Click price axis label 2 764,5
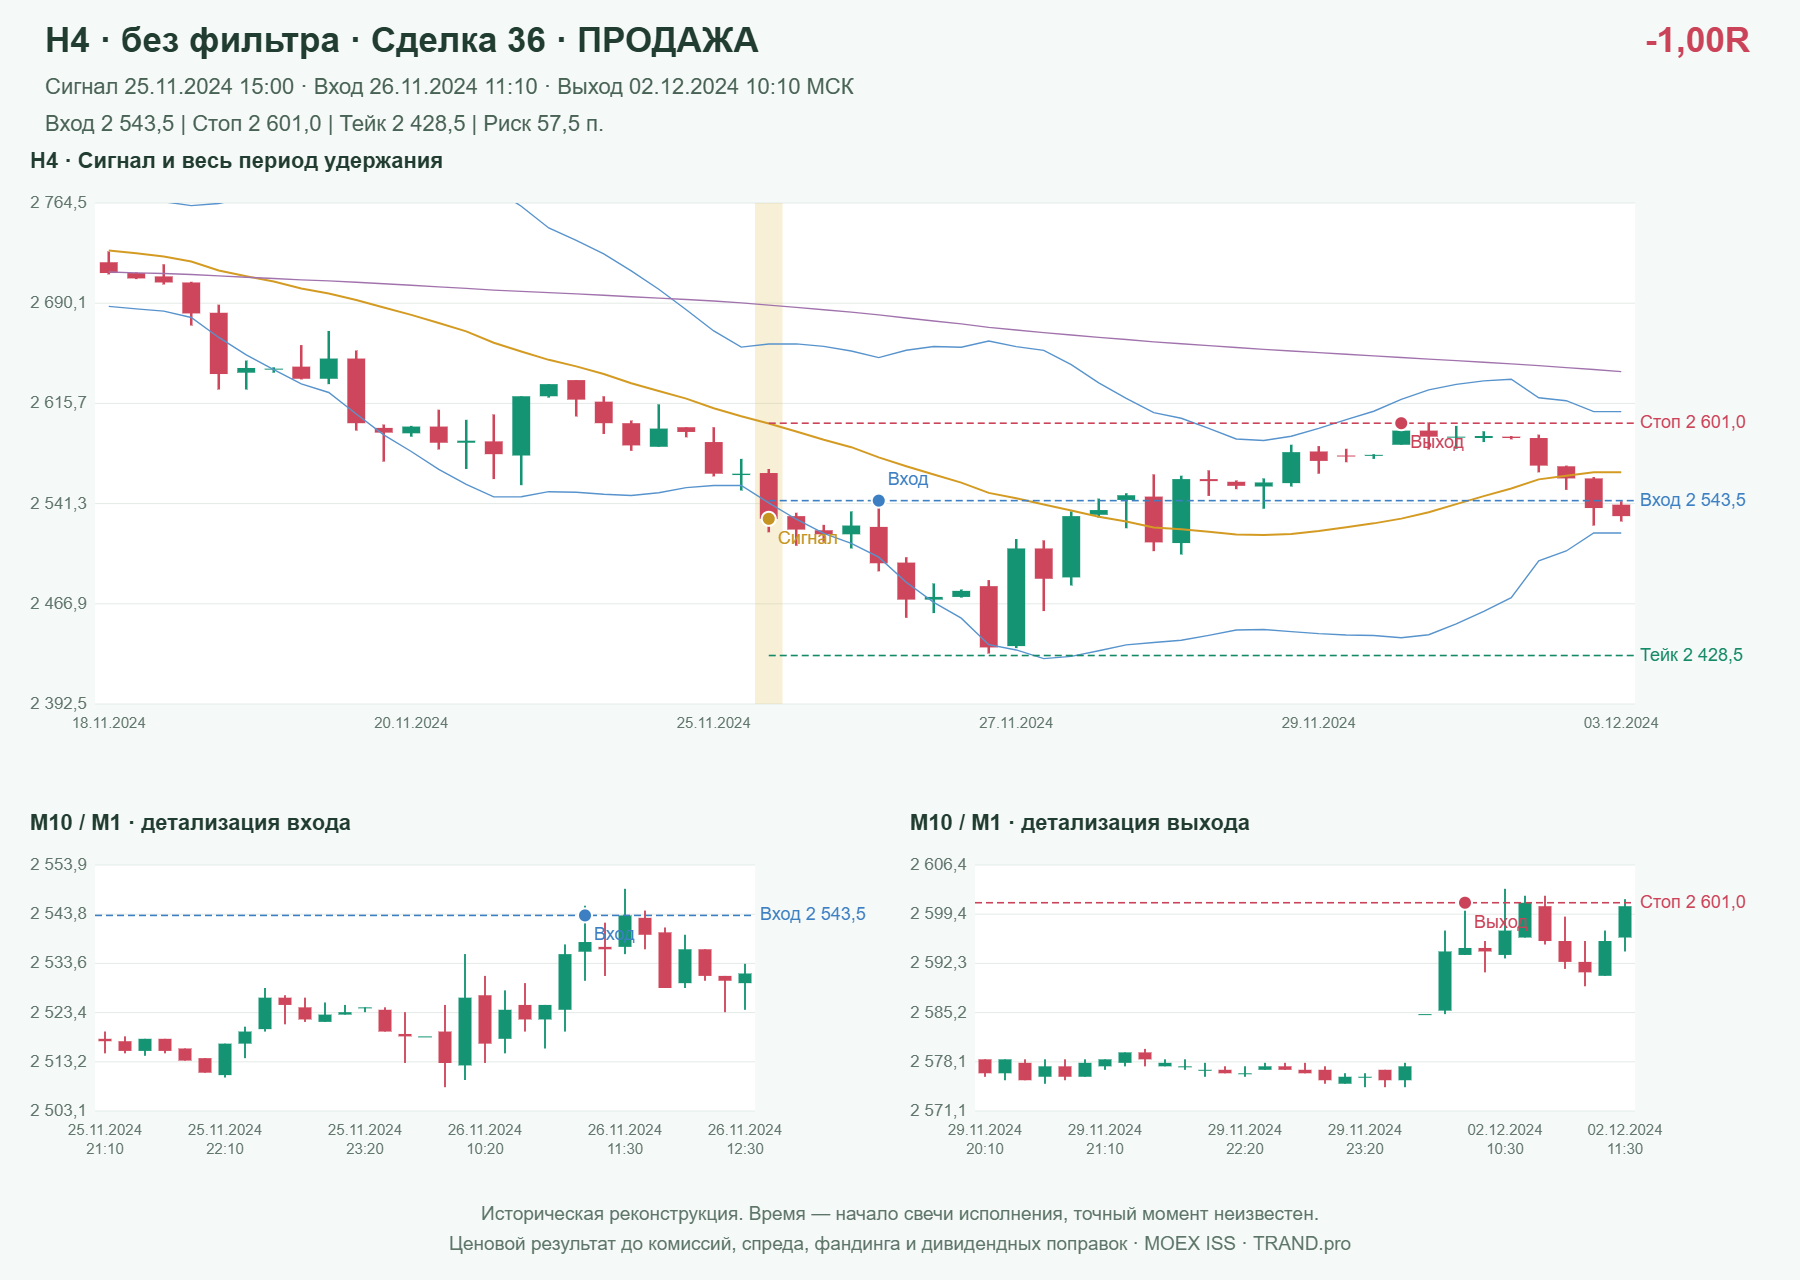Viewport: 1800px width, 1280px height. (58, 203)
